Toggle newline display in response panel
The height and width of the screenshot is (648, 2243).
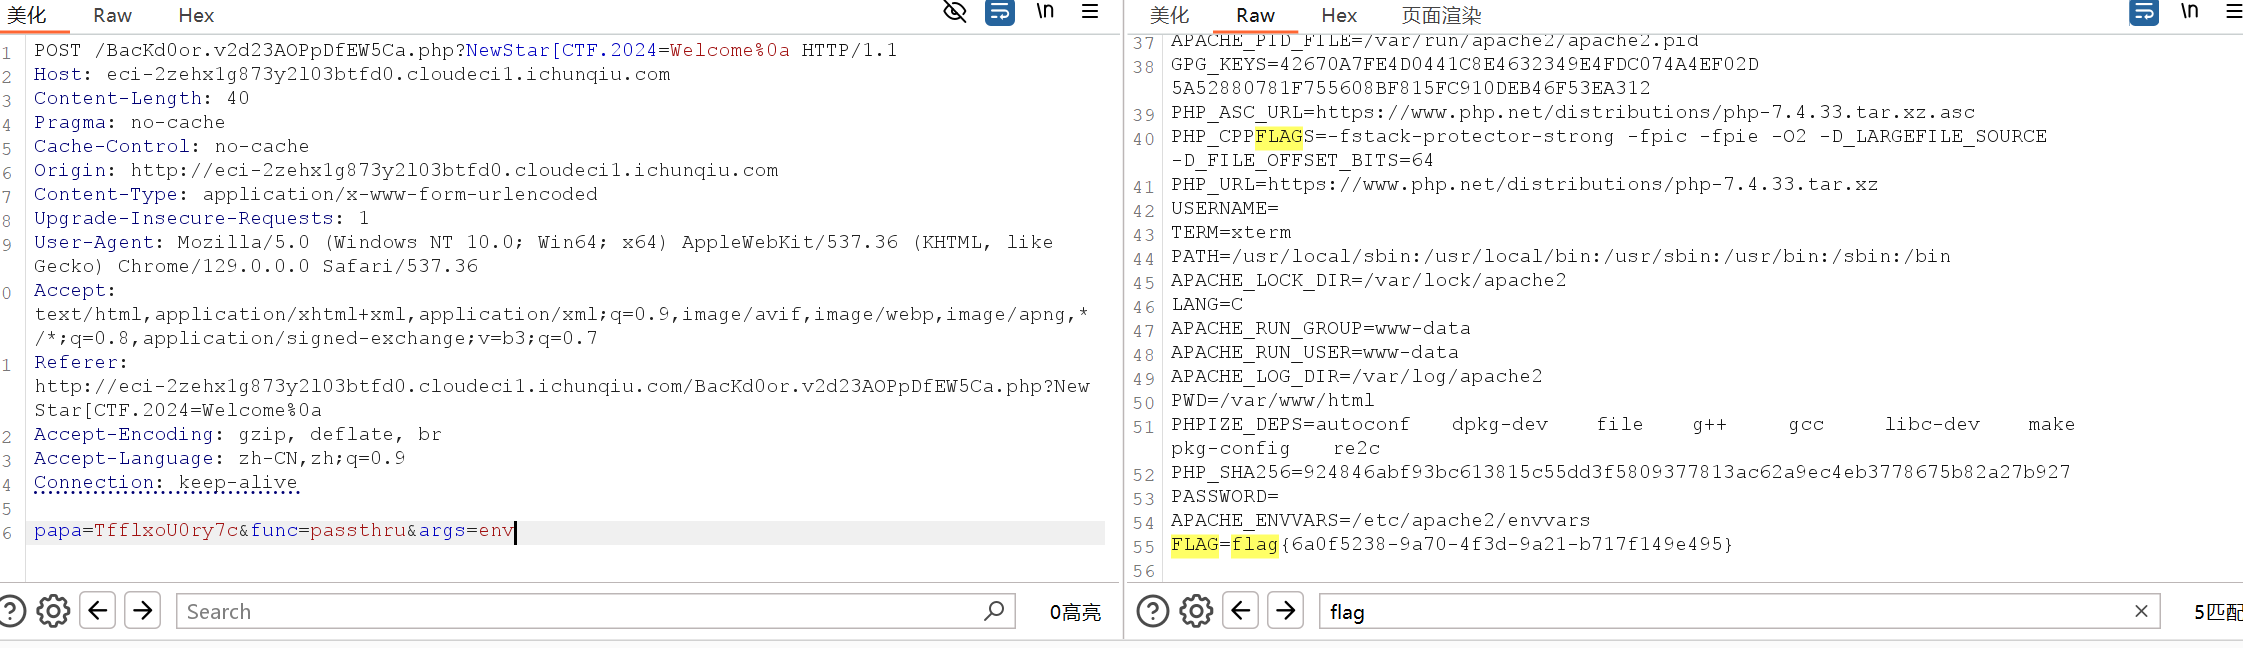click(x=2190, y=12)
